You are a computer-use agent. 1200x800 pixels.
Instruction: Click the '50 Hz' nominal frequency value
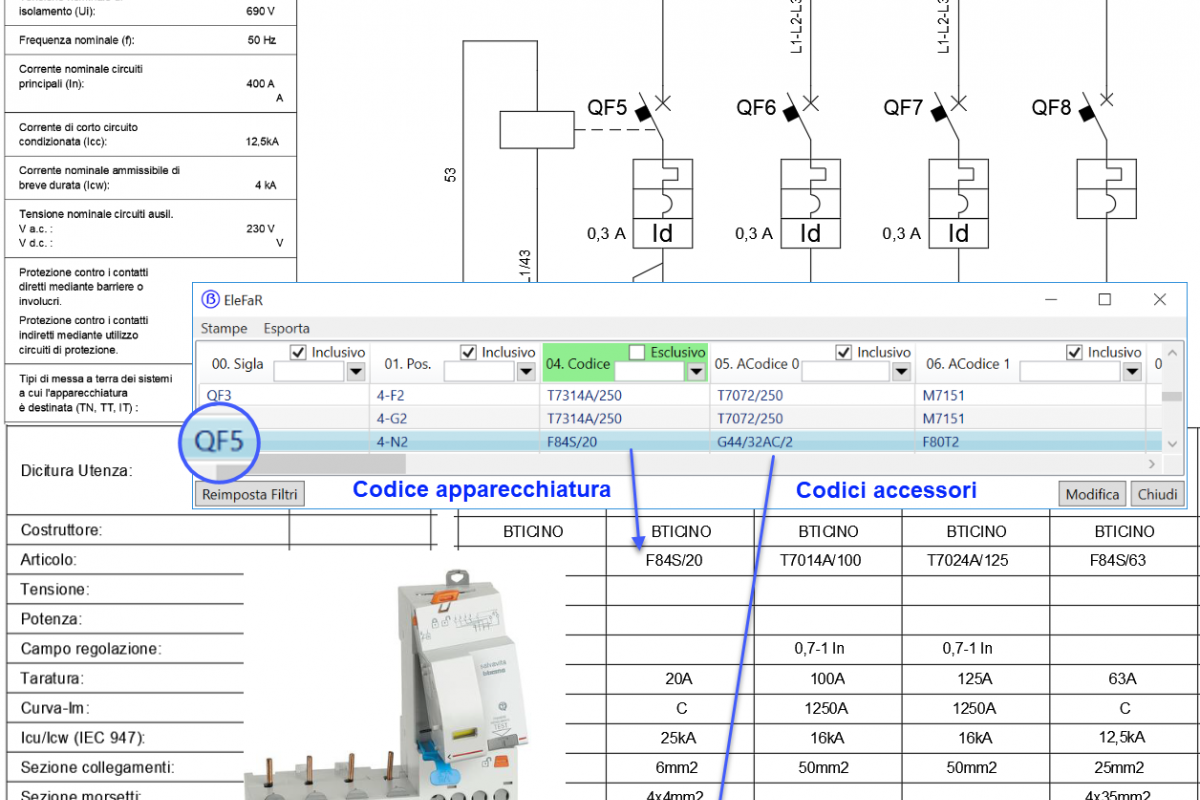[x=261, y=41]
